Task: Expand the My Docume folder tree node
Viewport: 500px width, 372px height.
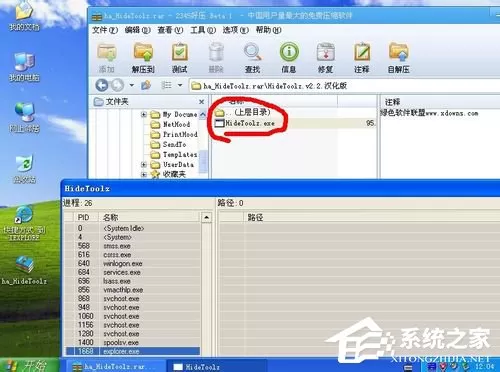Action: click(144, 115)
